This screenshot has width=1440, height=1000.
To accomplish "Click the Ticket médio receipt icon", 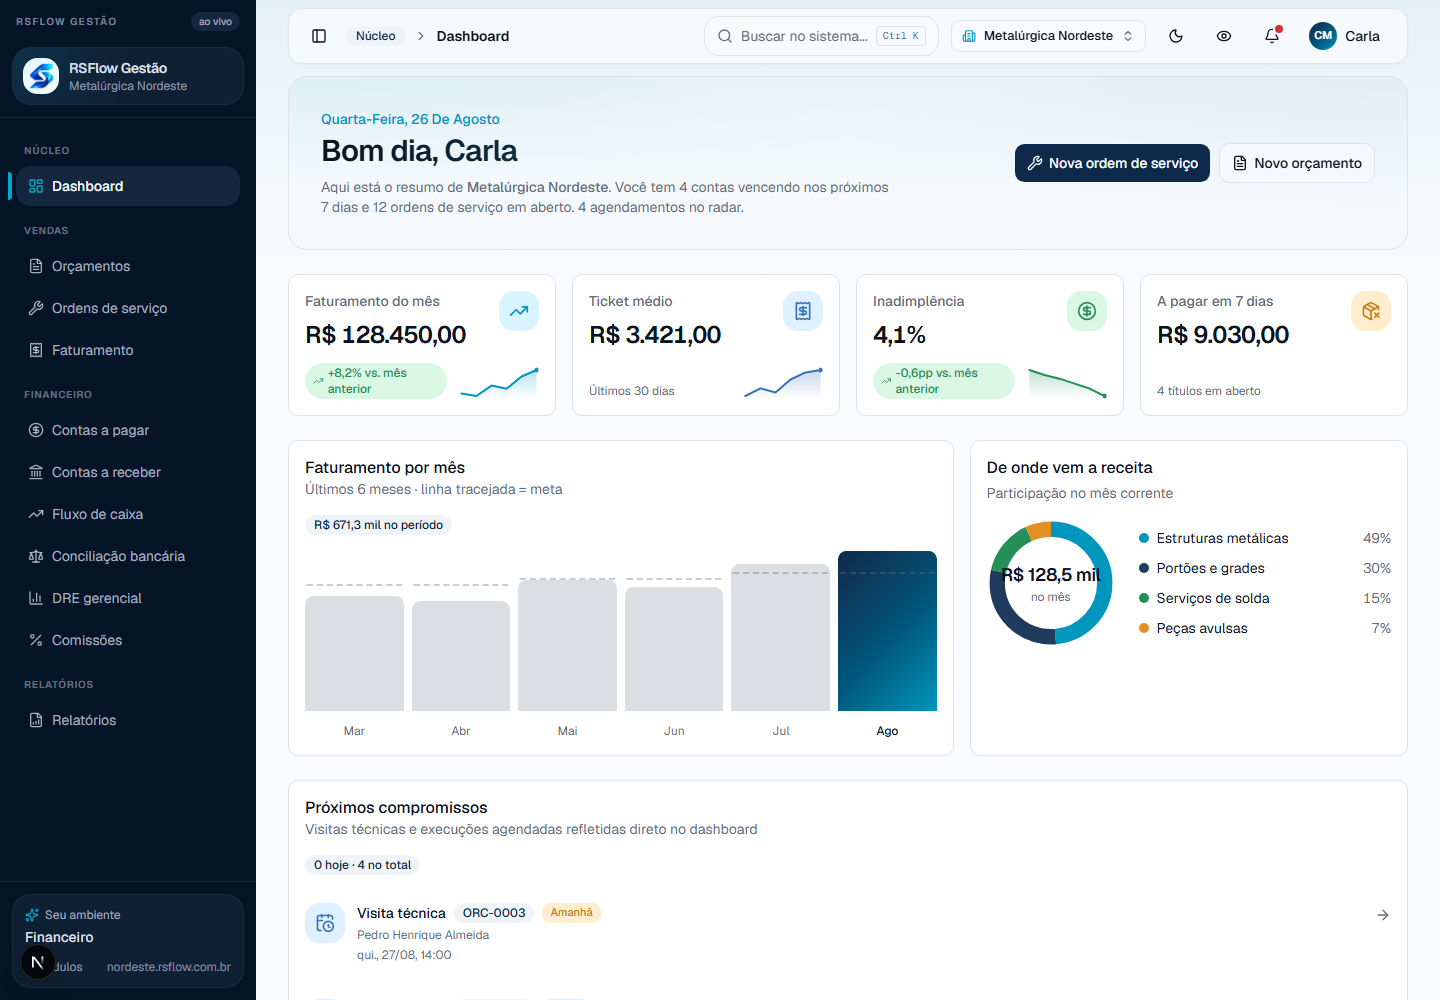I will [x=803, y=311].
